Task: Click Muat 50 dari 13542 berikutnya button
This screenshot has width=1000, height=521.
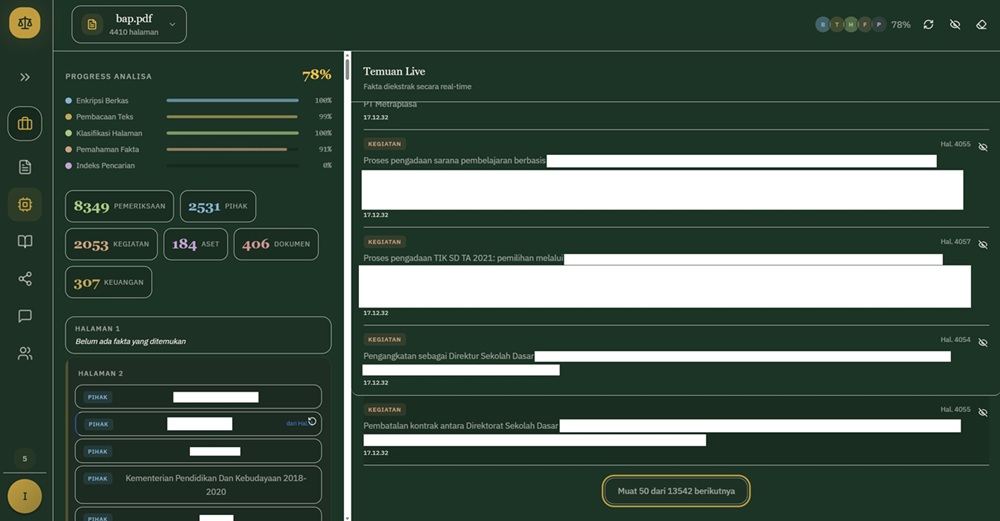Action: [x=676, y=491]
